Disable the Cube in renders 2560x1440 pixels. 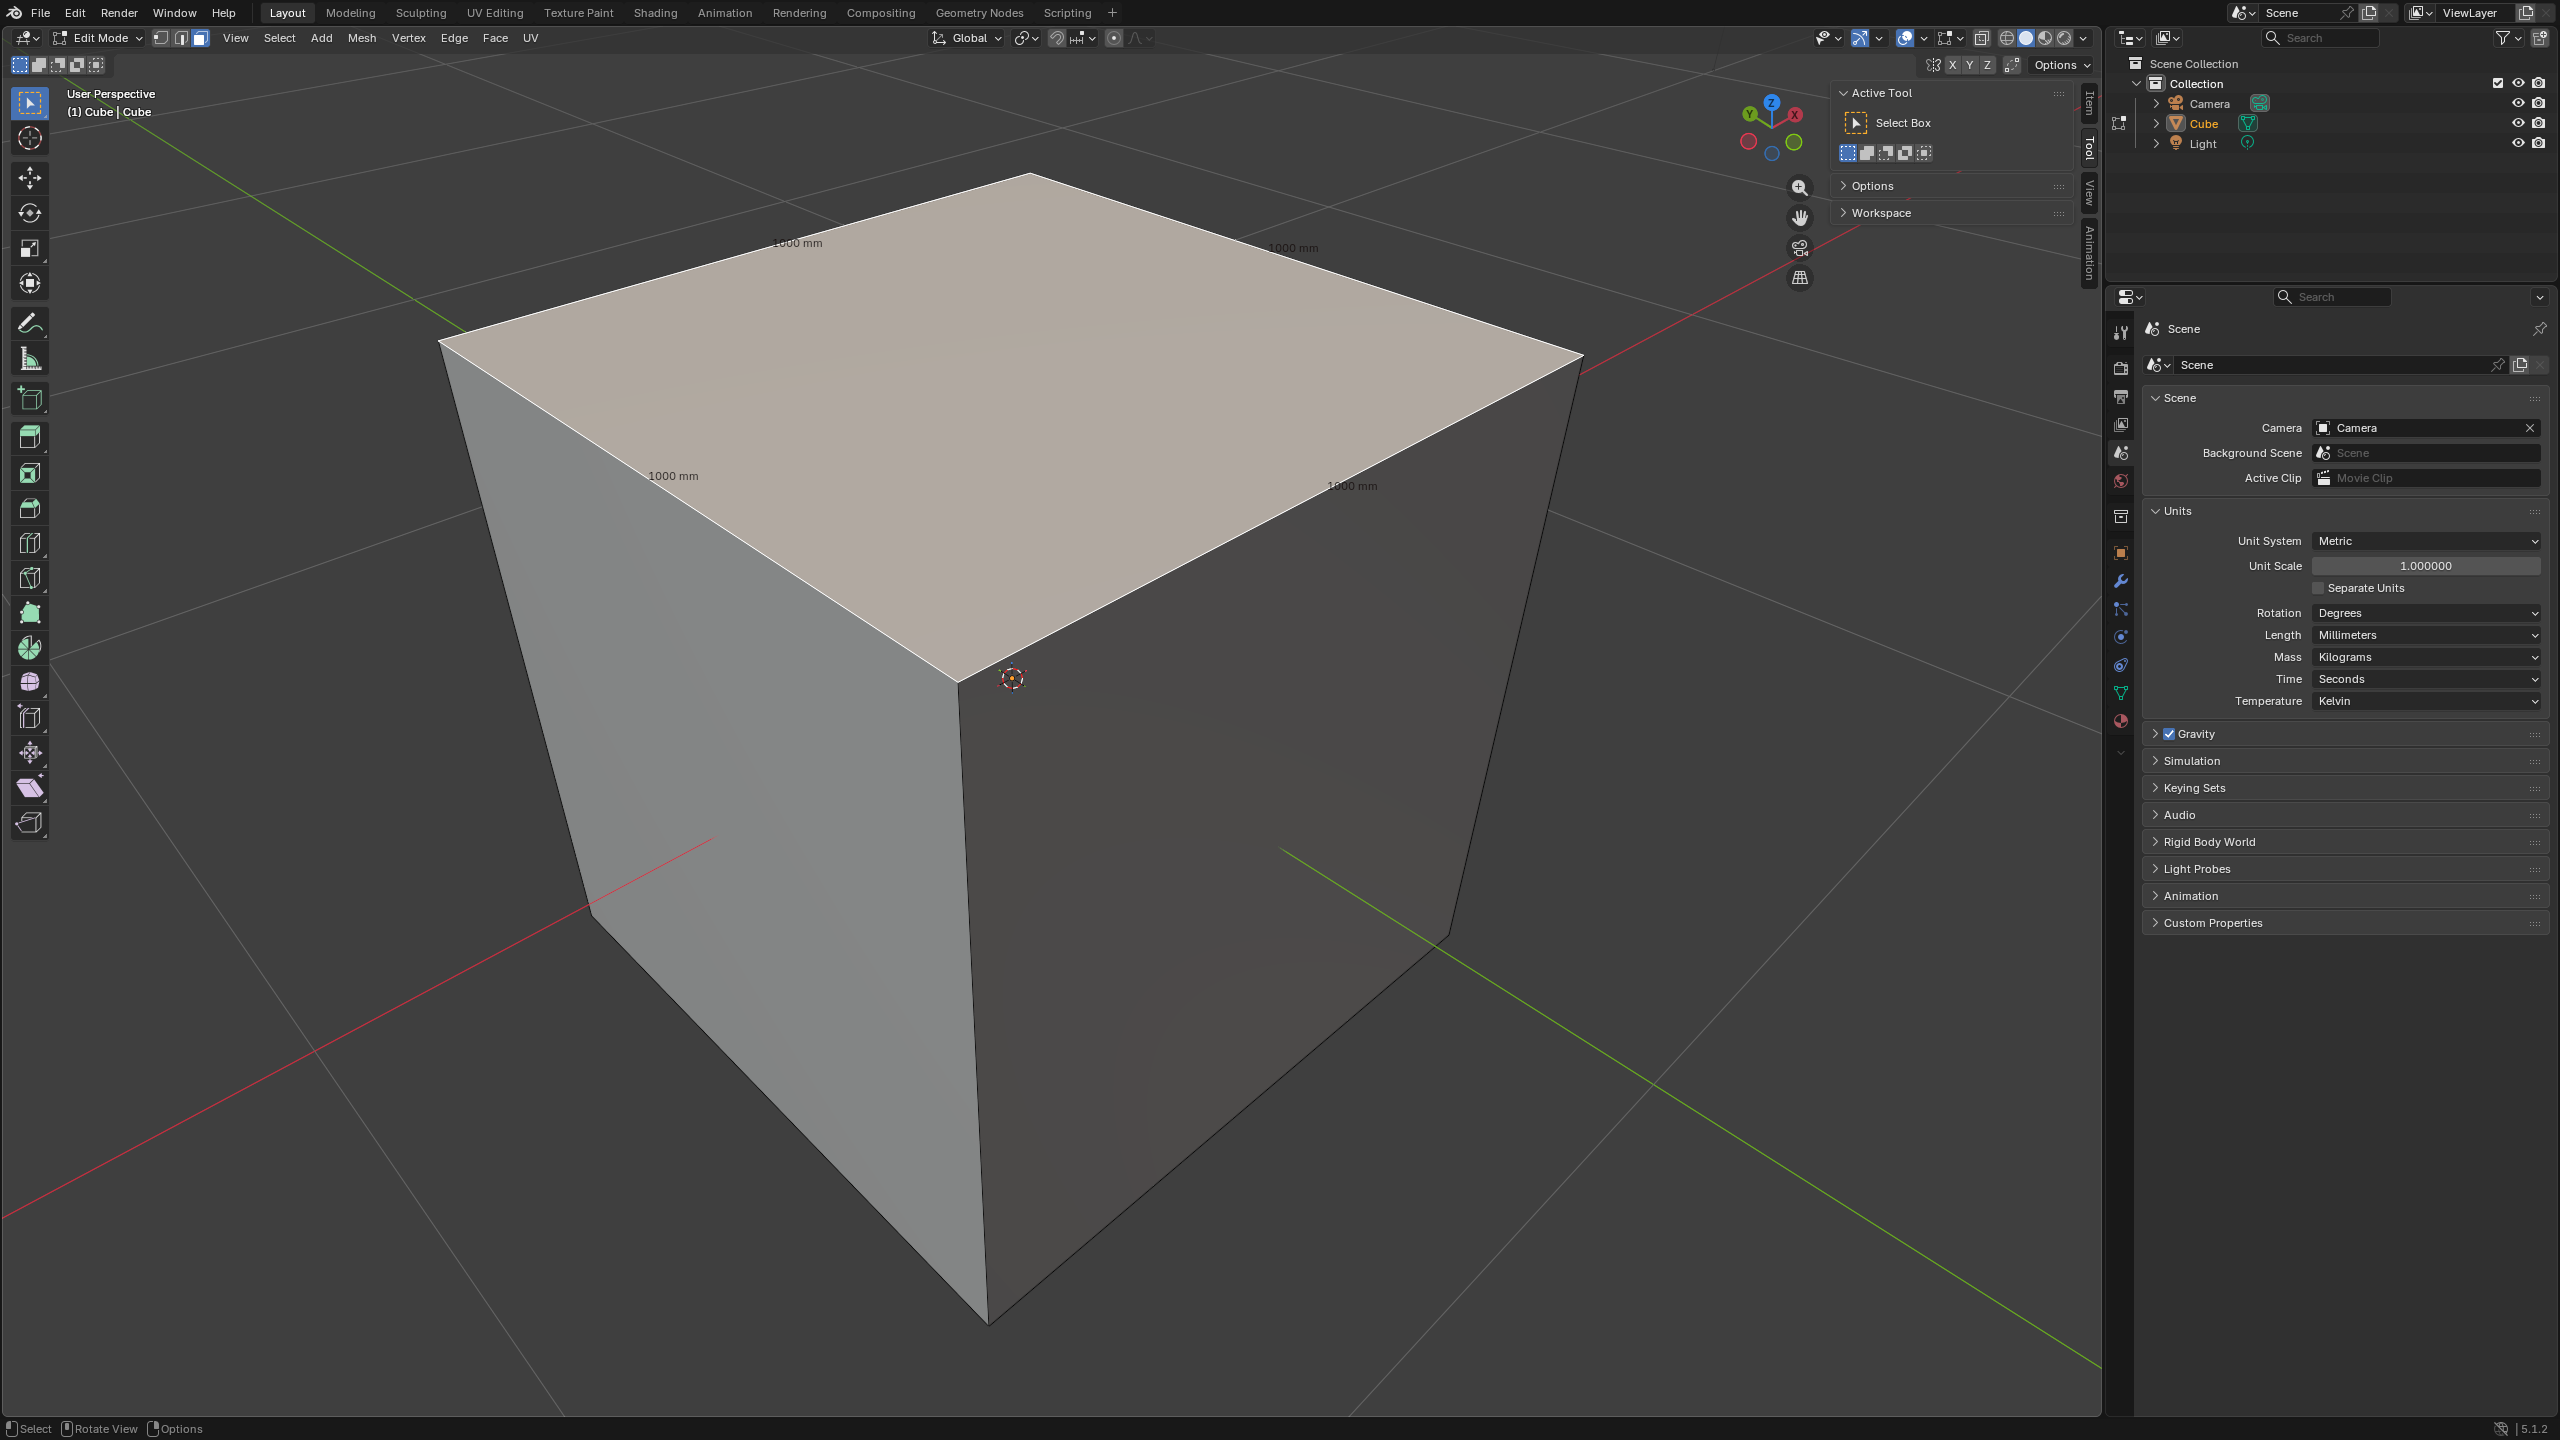click(x=2538, y=123)
